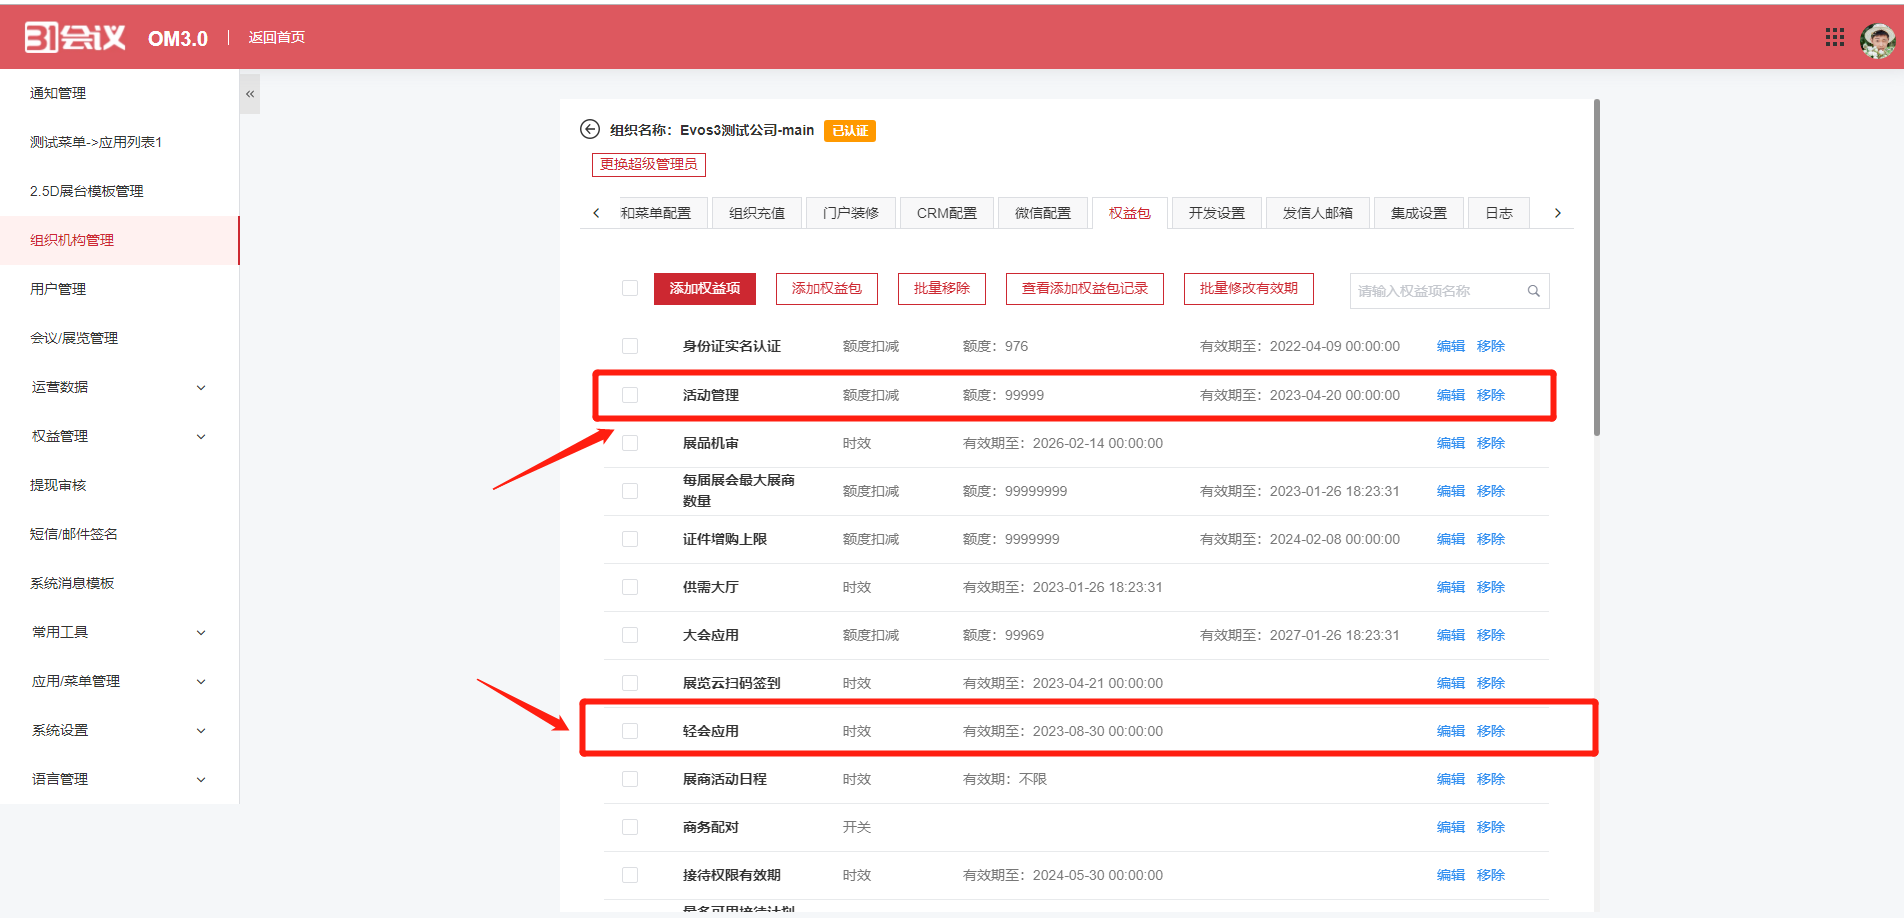Click the back arrow beside 组织名称
The width and height of the screenshot is (1904, 918).
tap(589, 130)
